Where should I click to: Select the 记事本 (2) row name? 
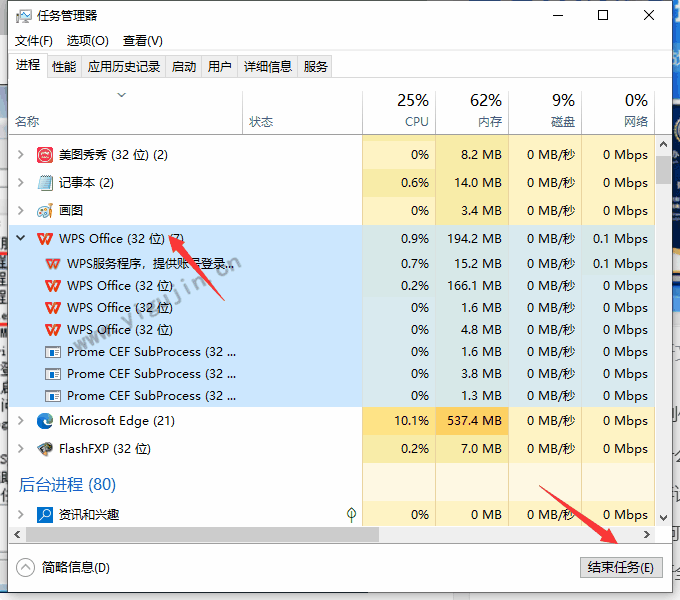pos(86,183)
